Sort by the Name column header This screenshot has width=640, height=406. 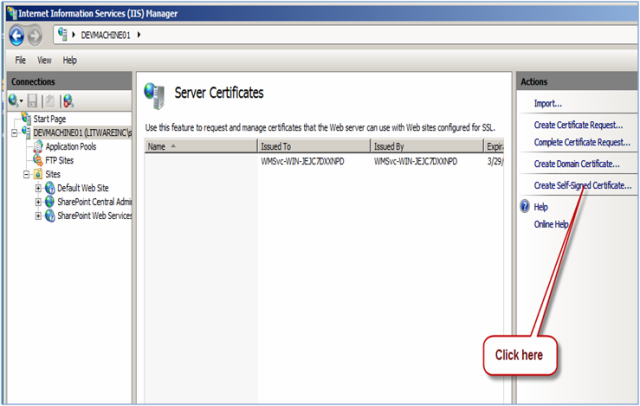tap(201, 146)
